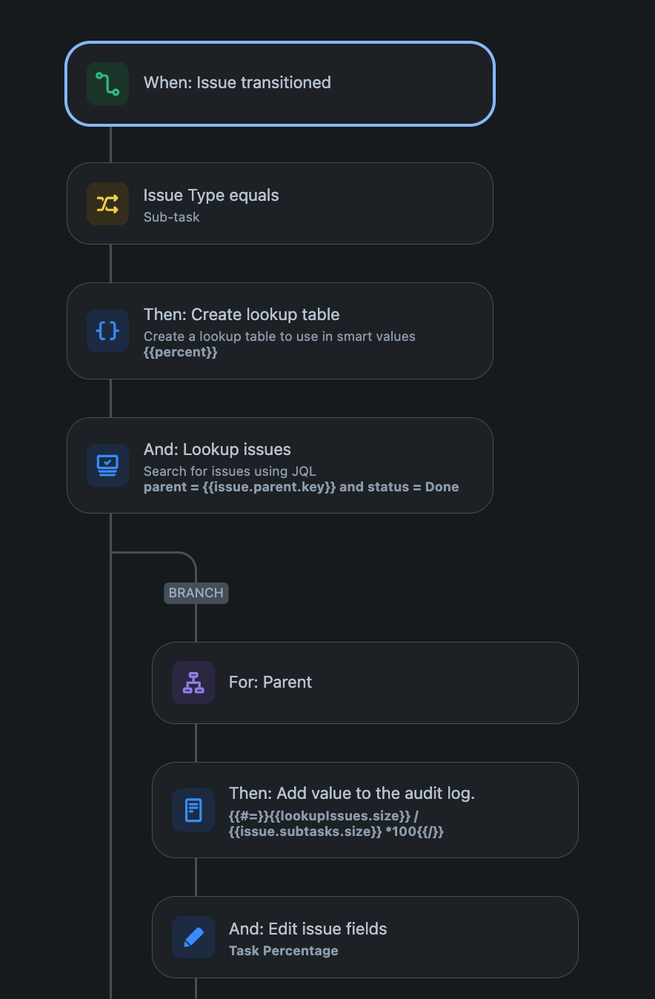Select the Lookup issues JQL search icon

click(x=107, y=465)
